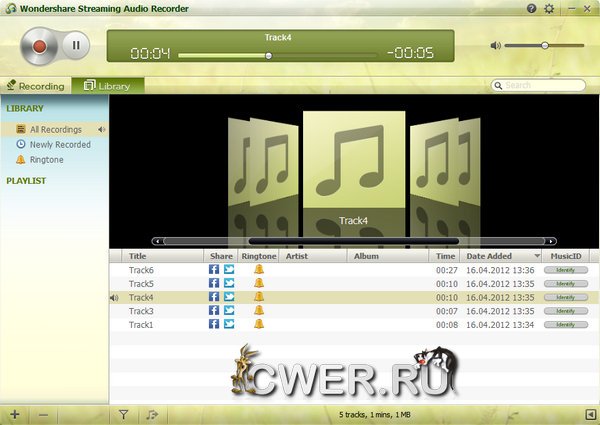Make ringtone from Track5 bell icon
The image size is (600, 425).
click(259, 283)
